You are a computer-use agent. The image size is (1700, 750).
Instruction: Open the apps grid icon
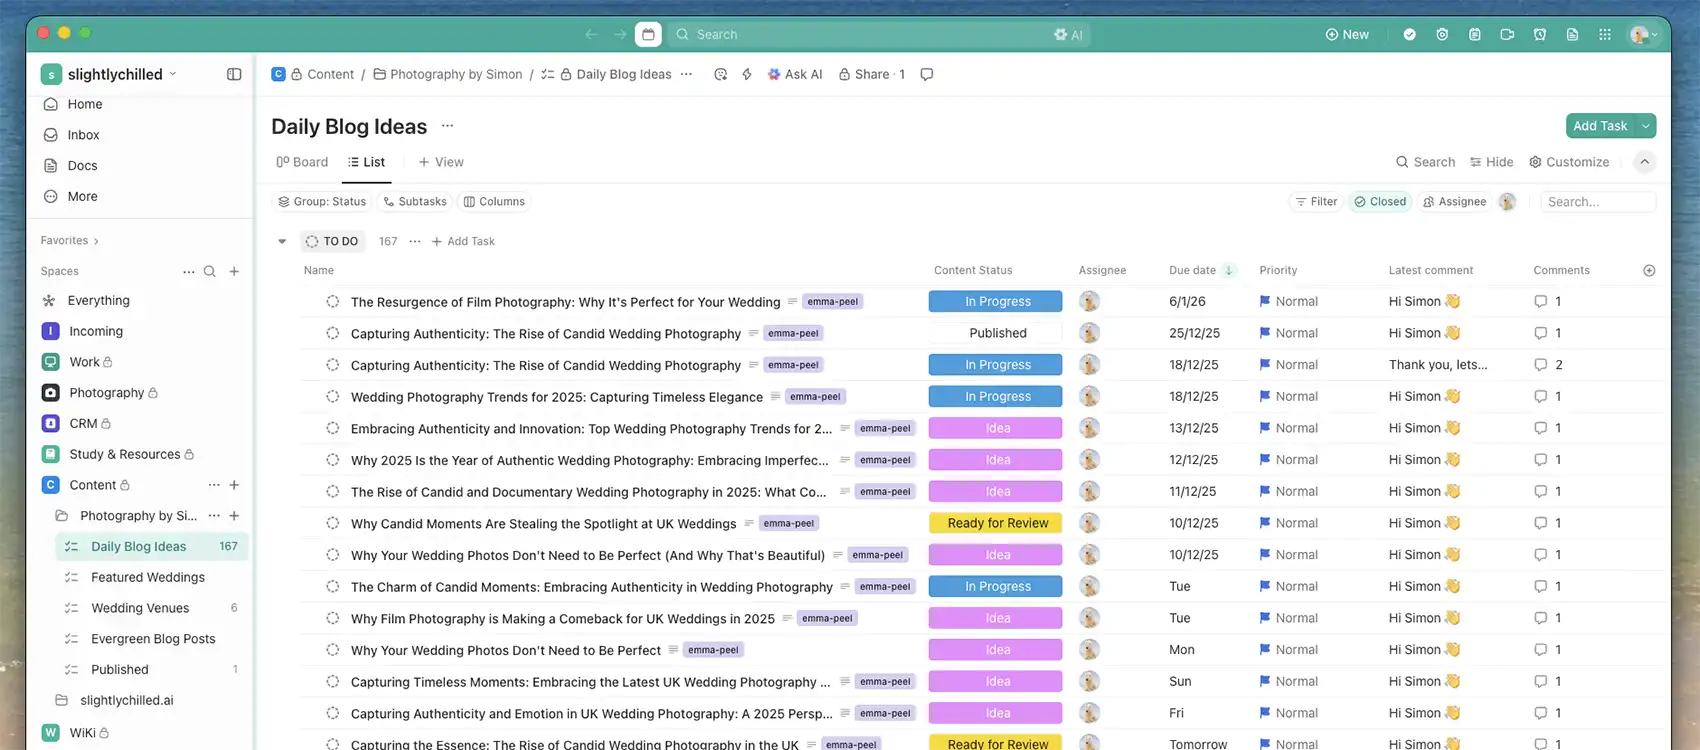[1605, 34]
